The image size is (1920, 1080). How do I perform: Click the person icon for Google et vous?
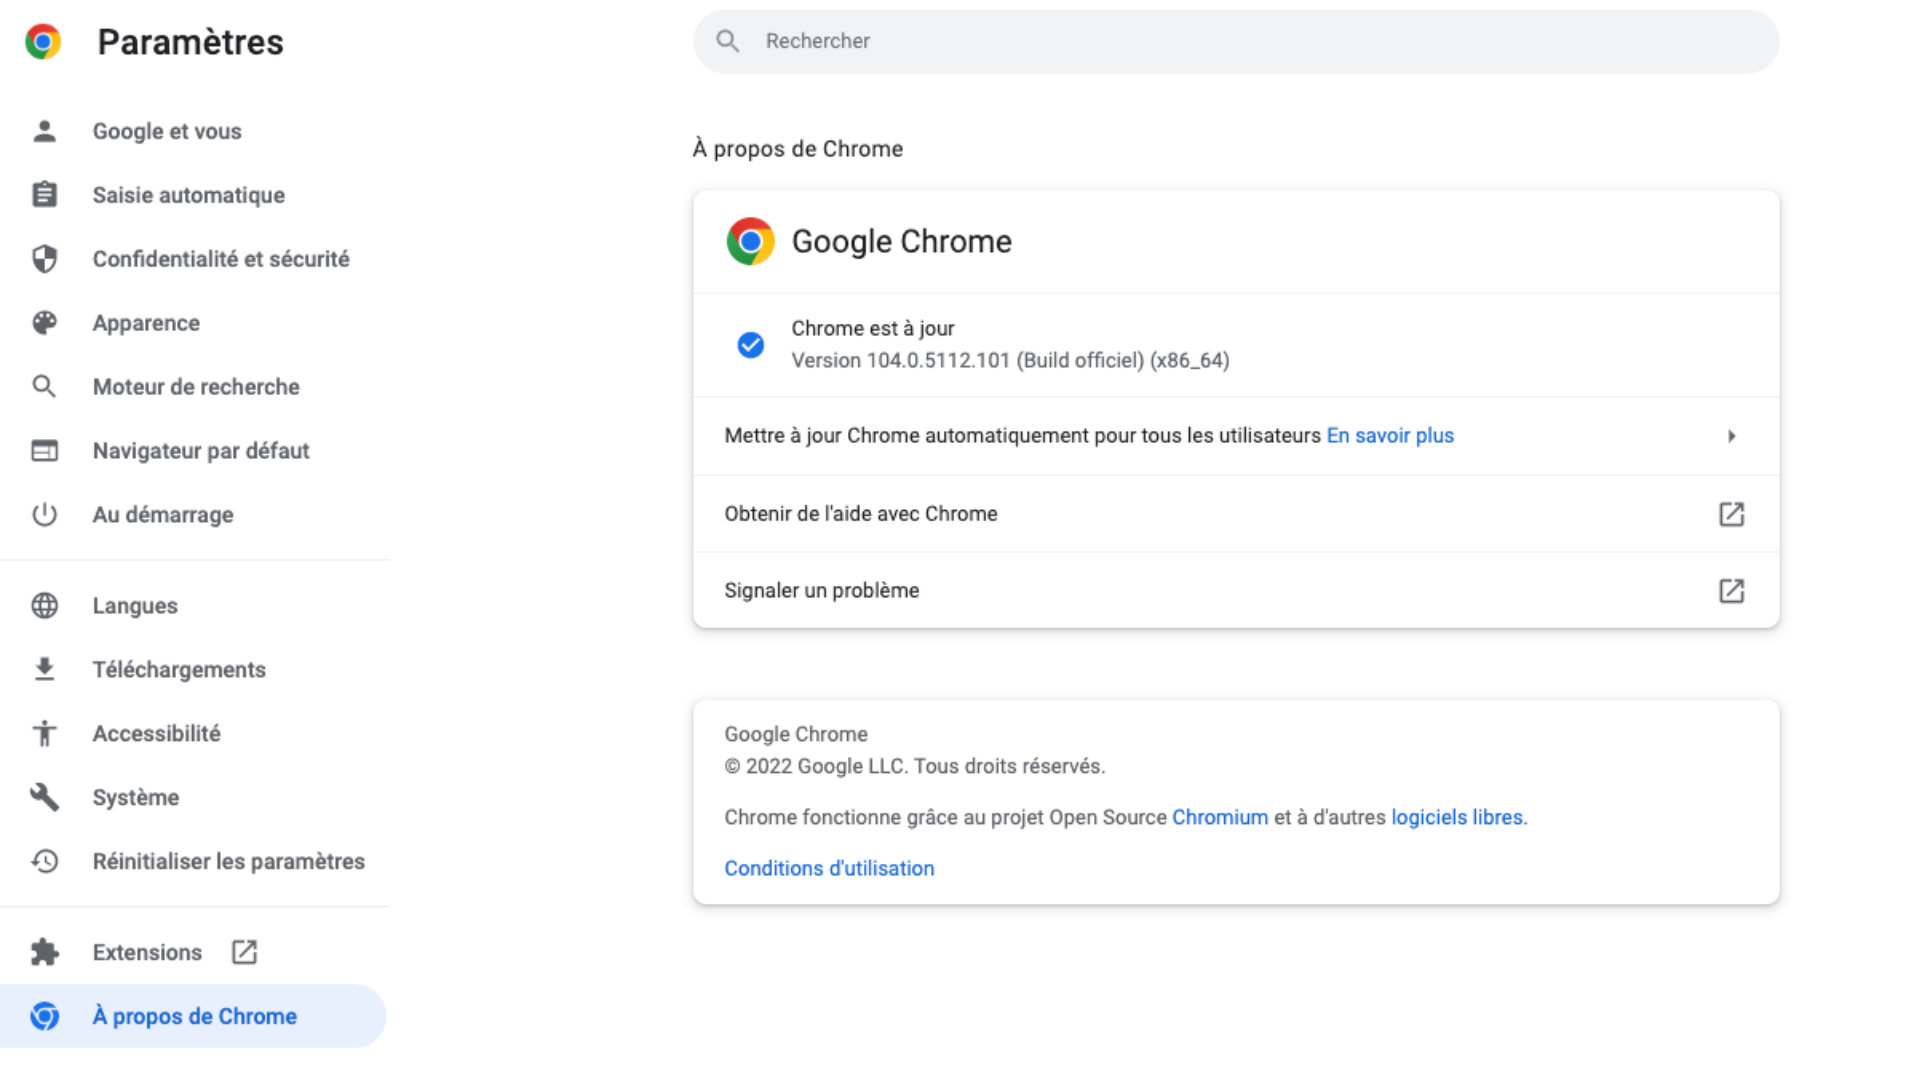[x=44, y=131]
